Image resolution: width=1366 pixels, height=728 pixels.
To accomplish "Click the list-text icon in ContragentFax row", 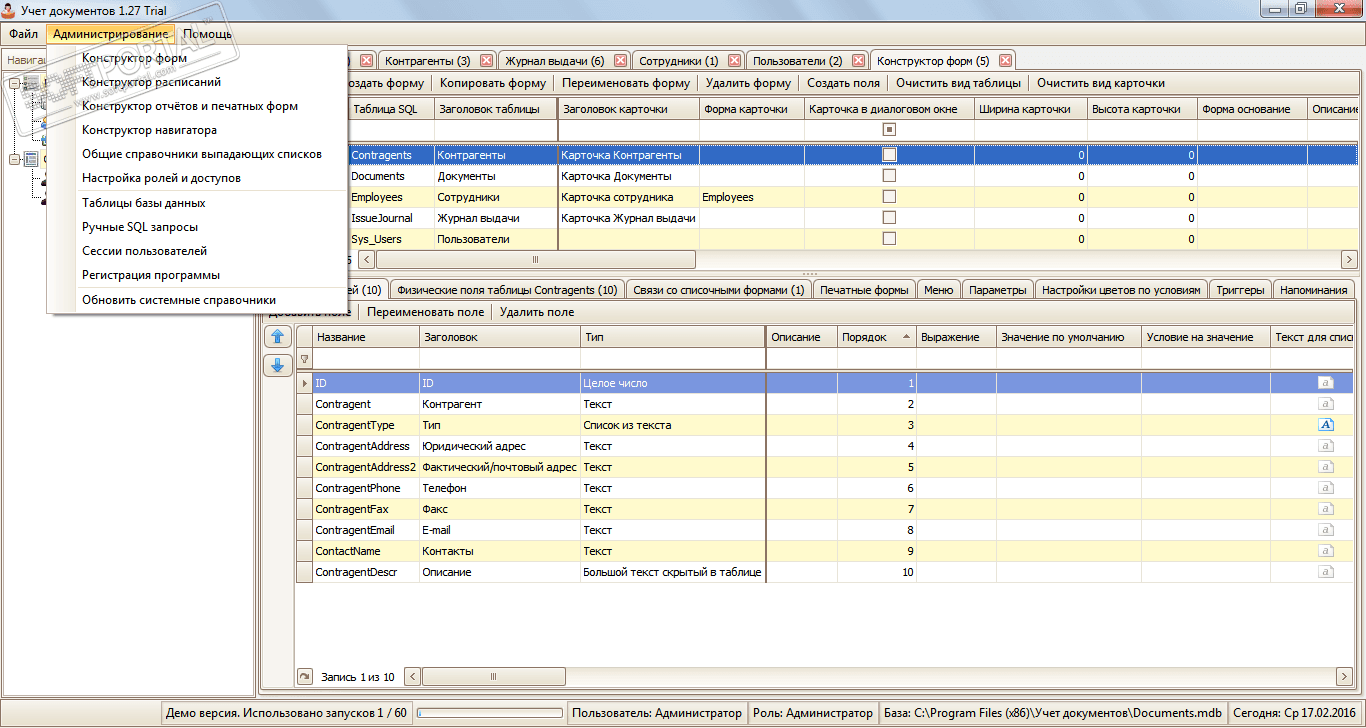I will click(1326, 509).
